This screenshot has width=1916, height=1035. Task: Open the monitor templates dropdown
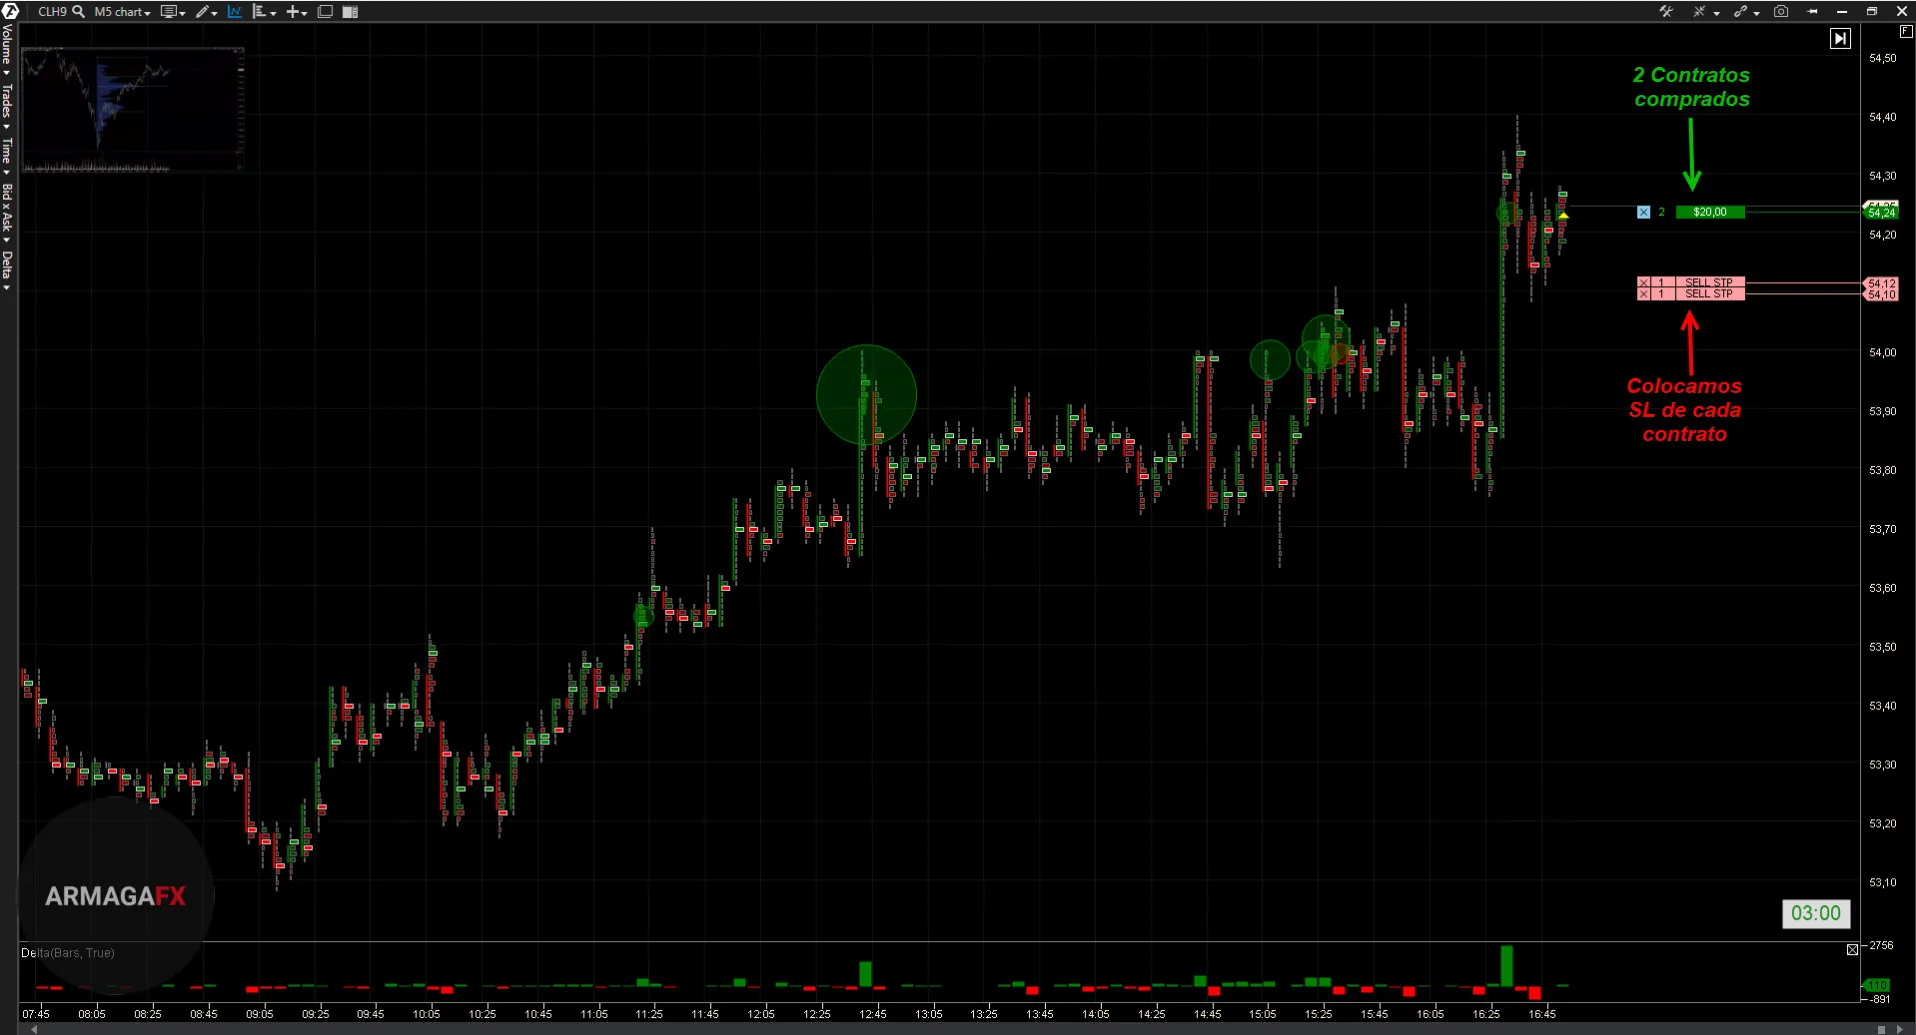tap(172, 12)
